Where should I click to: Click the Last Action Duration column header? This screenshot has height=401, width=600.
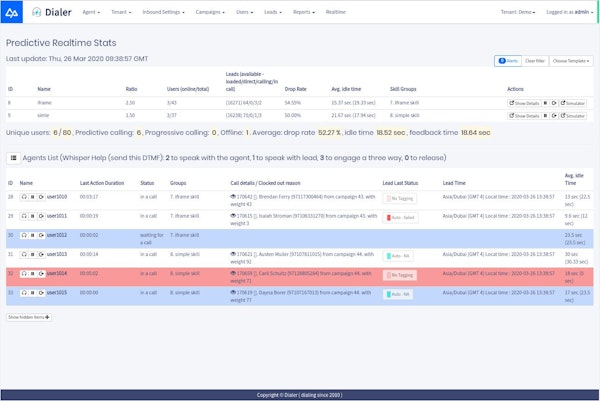click(102, 183)
